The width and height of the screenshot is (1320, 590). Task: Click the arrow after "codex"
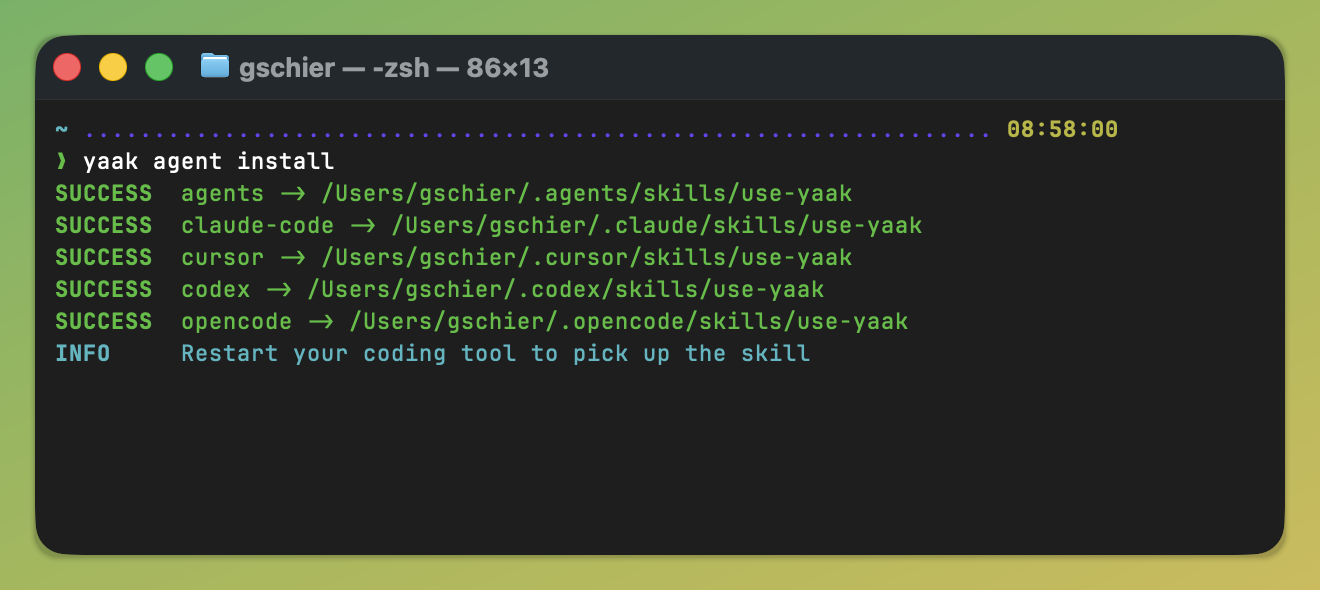[x=278, y=290]
